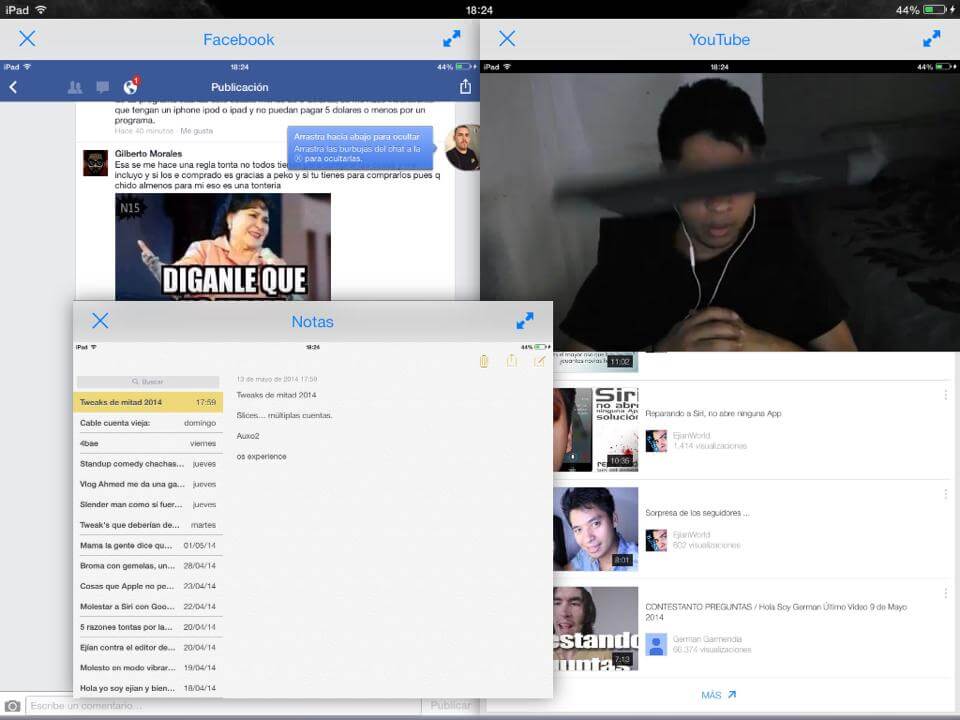Open Facebook friend requests icon
The width and height of the screenshot is (960, 720).
pyautogui.click(x=75, y=87)
